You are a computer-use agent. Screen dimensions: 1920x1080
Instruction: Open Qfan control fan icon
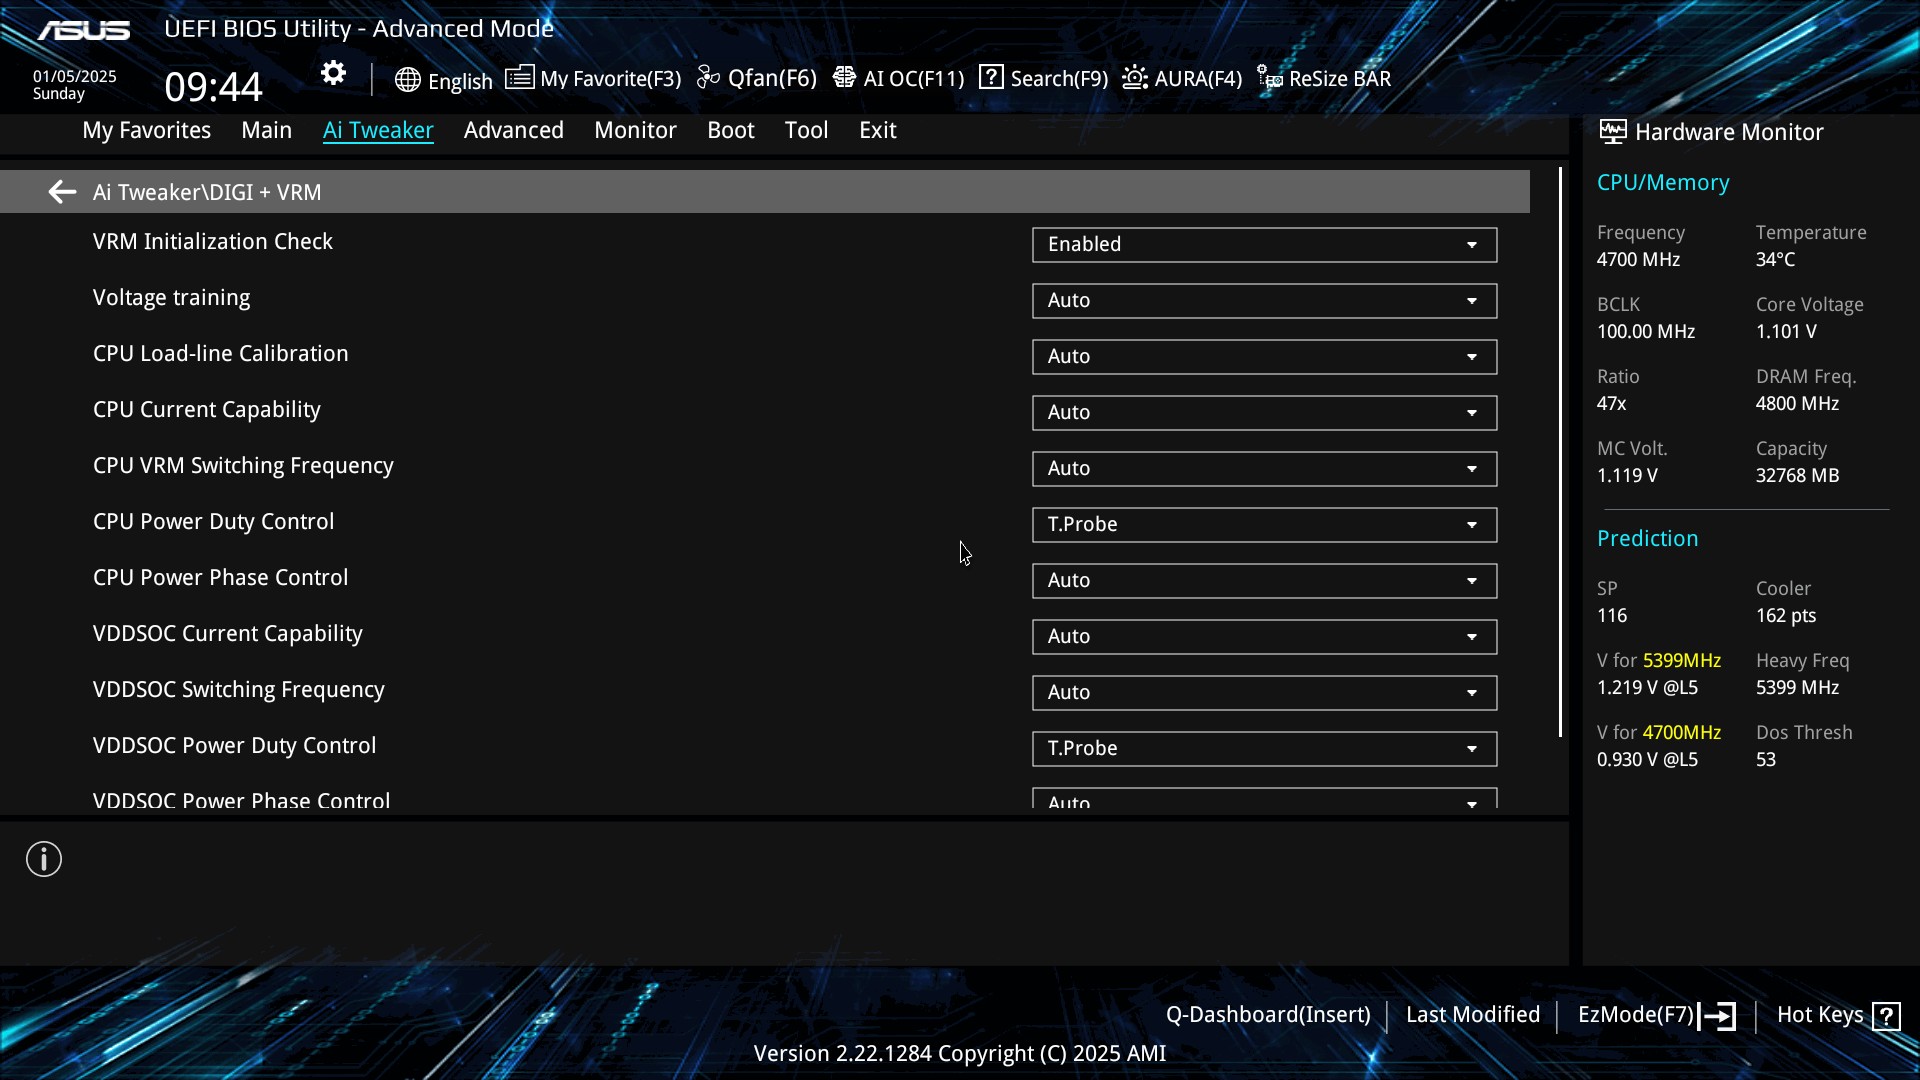[x=708, y=78]
